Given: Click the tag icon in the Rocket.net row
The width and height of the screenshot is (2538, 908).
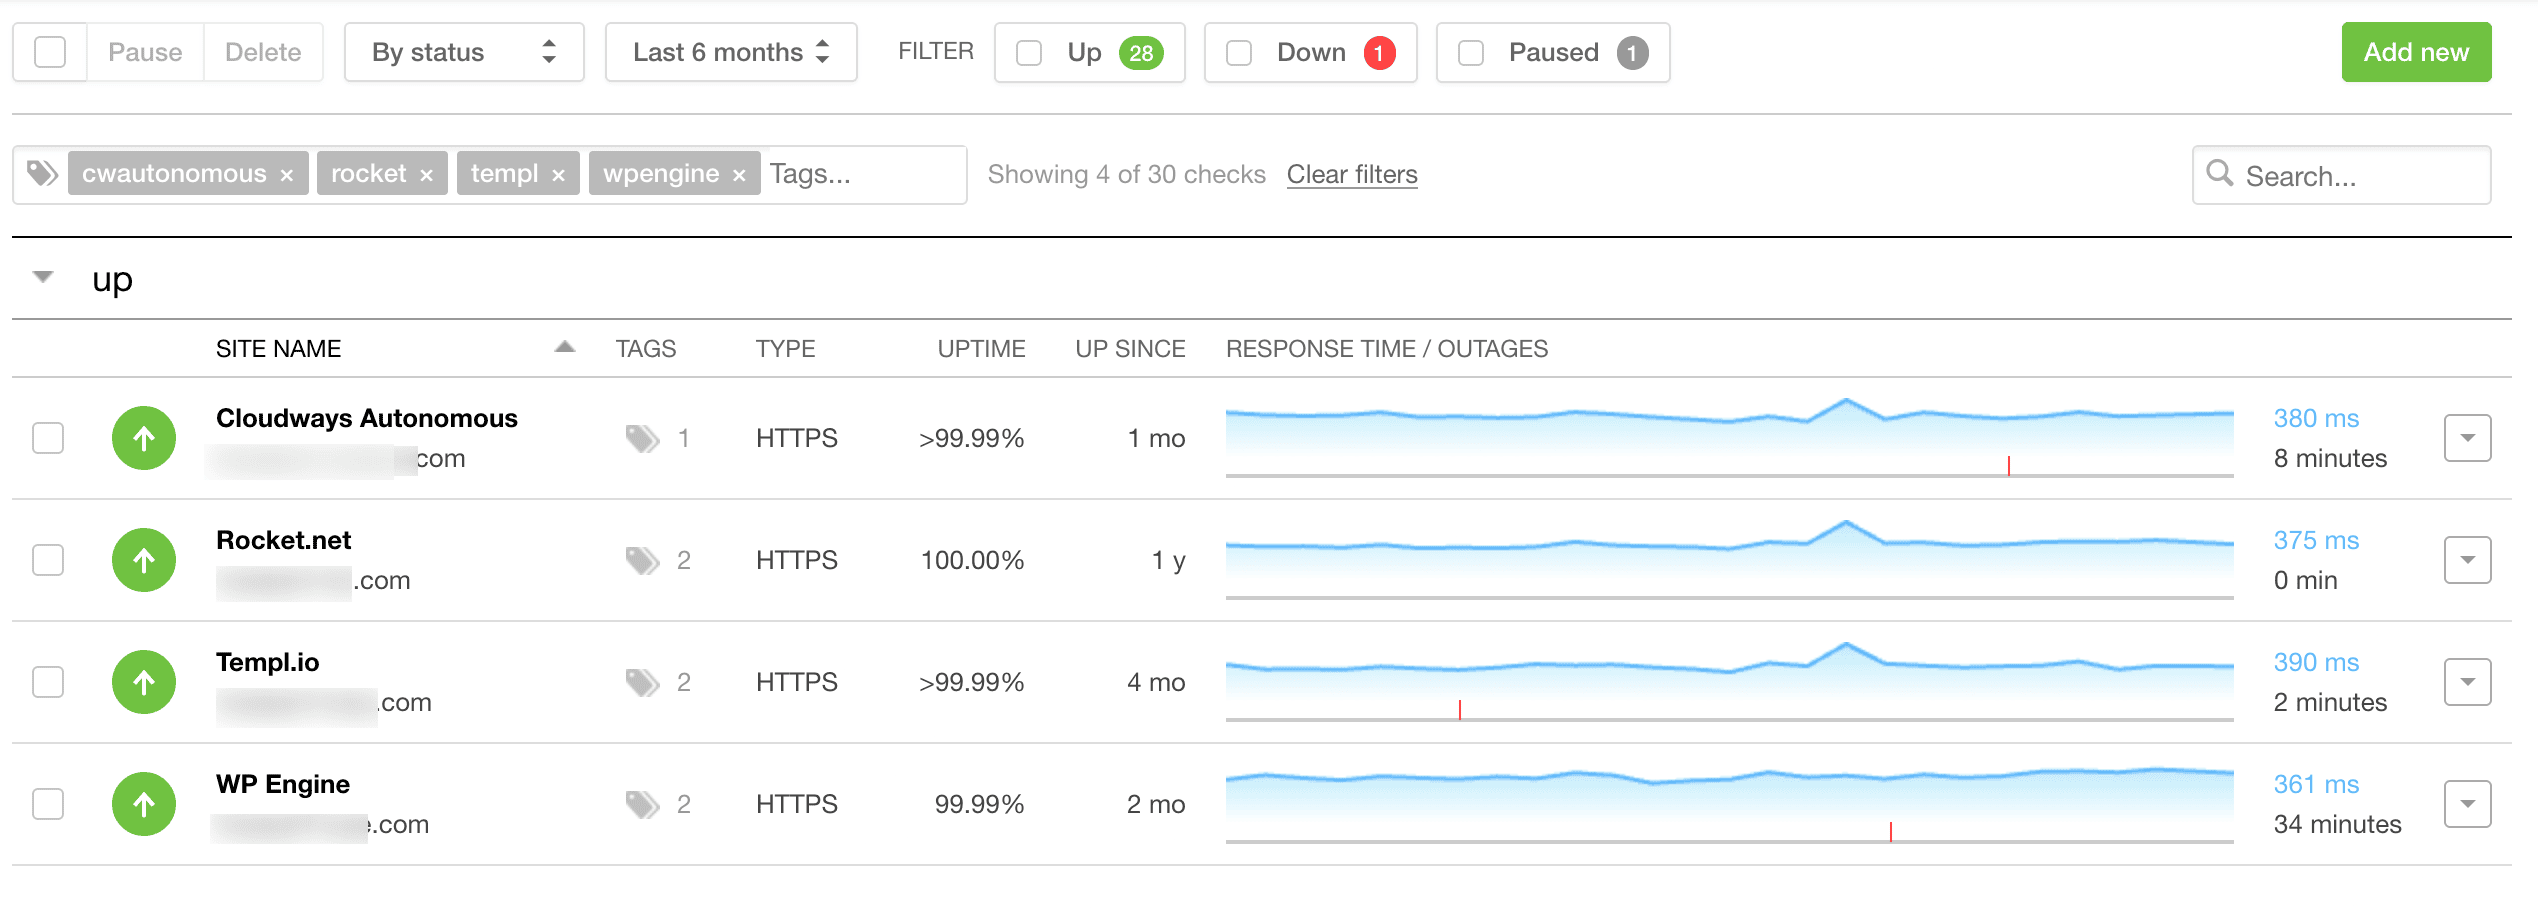Looking at the screenshot, I should click(643, 560).
